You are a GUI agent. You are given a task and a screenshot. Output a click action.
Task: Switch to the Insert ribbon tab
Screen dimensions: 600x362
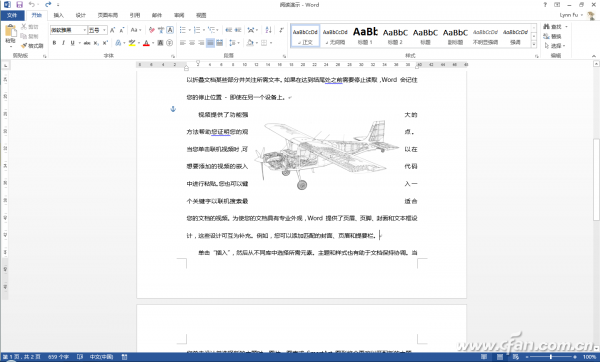point(59,15)
